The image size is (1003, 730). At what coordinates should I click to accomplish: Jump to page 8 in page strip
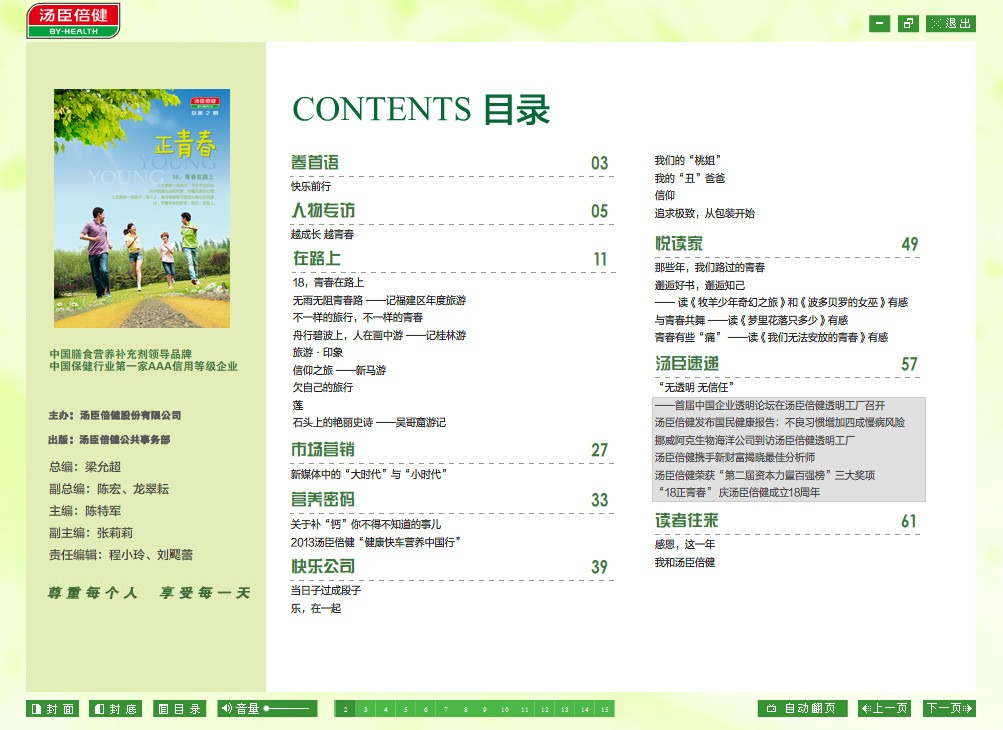click(x=465, y=709)
